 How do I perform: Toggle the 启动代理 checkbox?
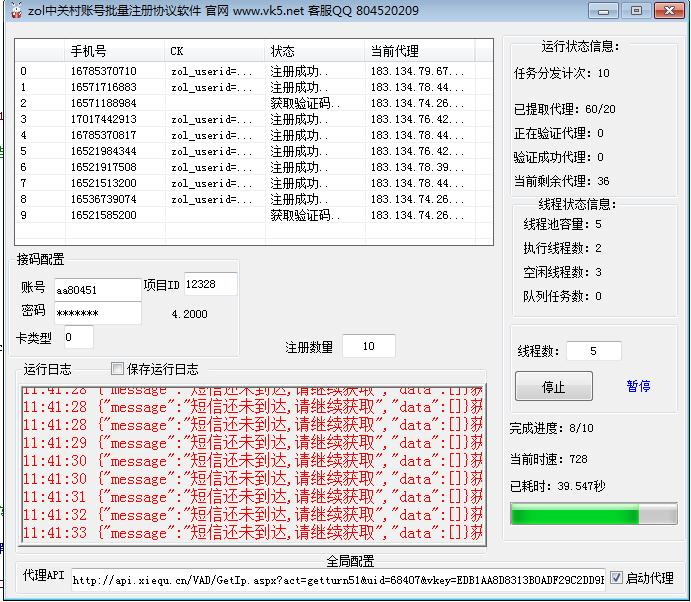(617, 577)
